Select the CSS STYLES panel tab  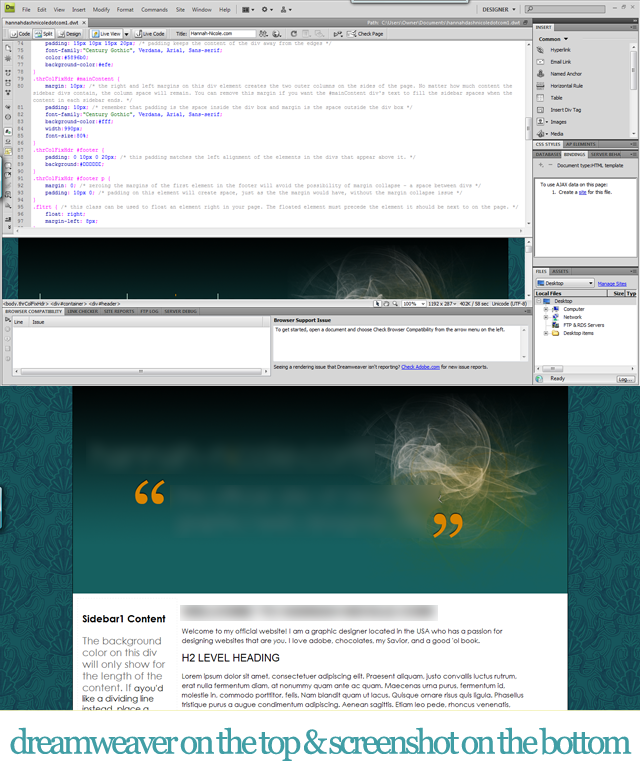coord(548,144)
